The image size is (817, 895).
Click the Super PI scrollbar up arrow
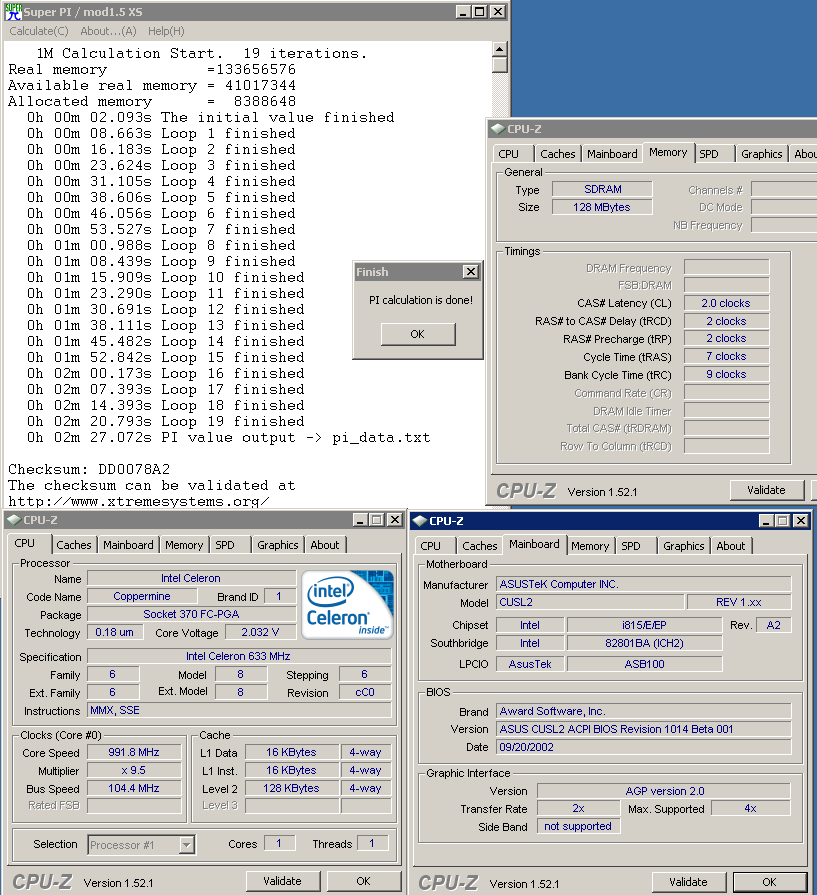point(500,47)
